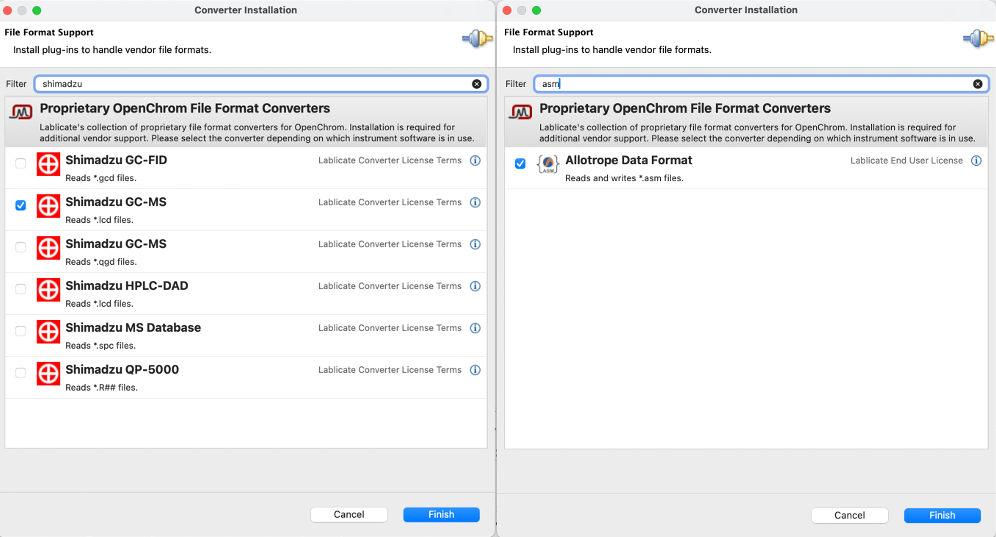Click the plug icon in right window header
This screenshot has width=996, height=537.
pos(978,39)
